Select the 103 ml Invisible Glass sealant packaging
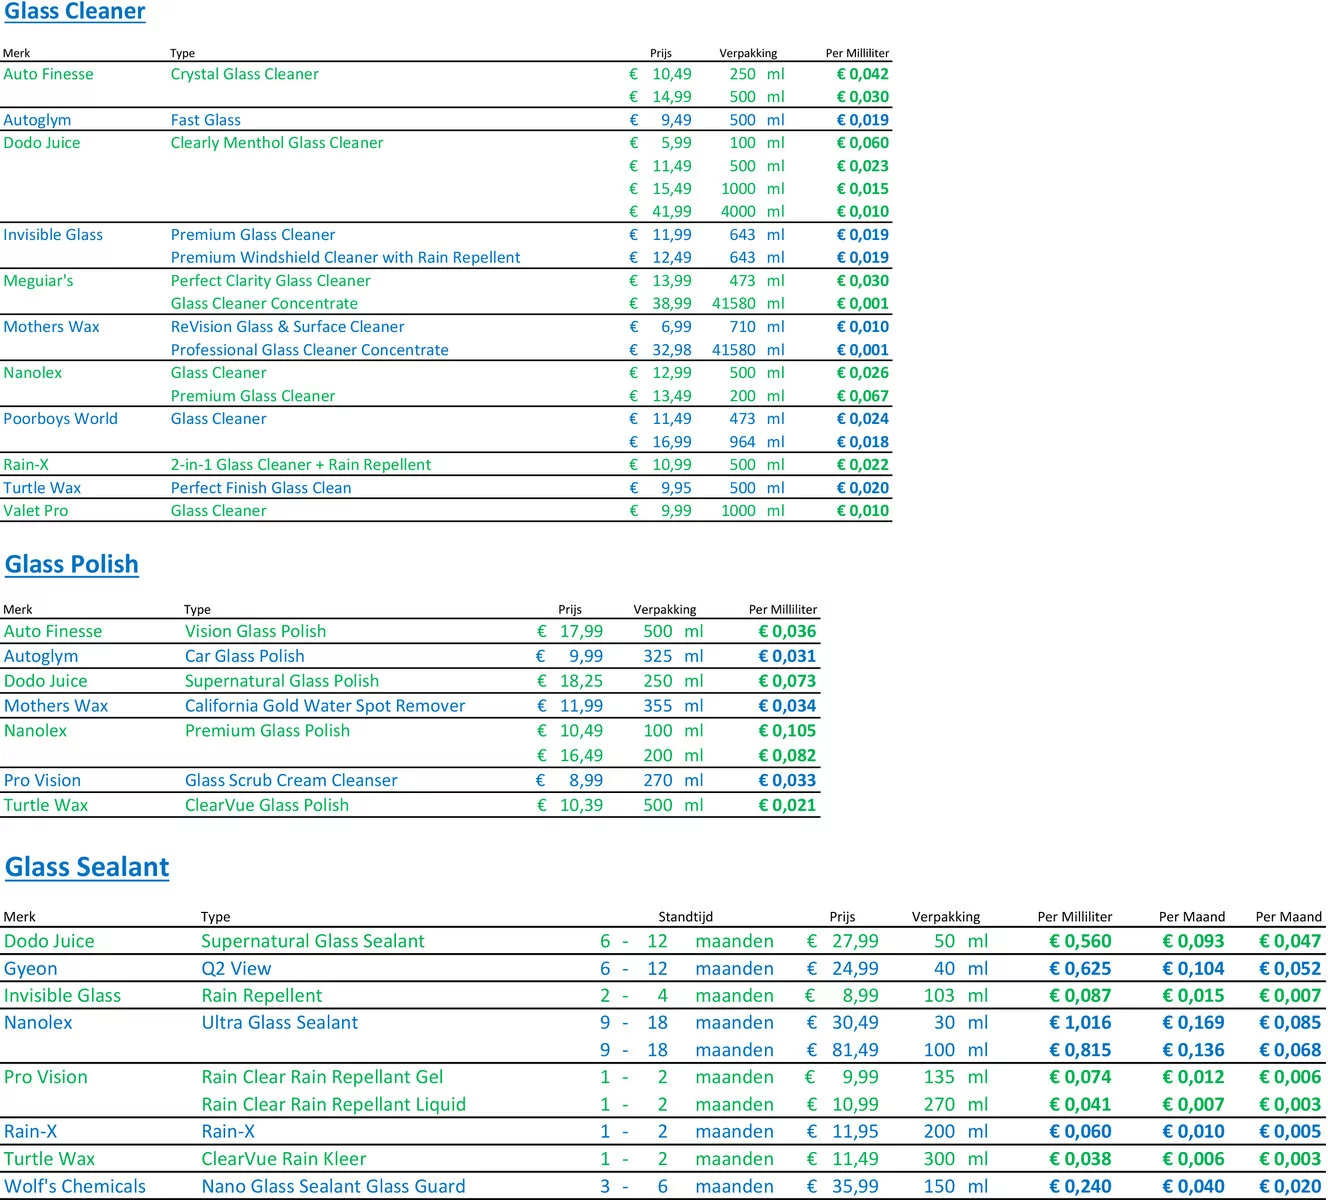Image resolution: width=1328 pixels, height=1200 pixels. coord(956,996)
